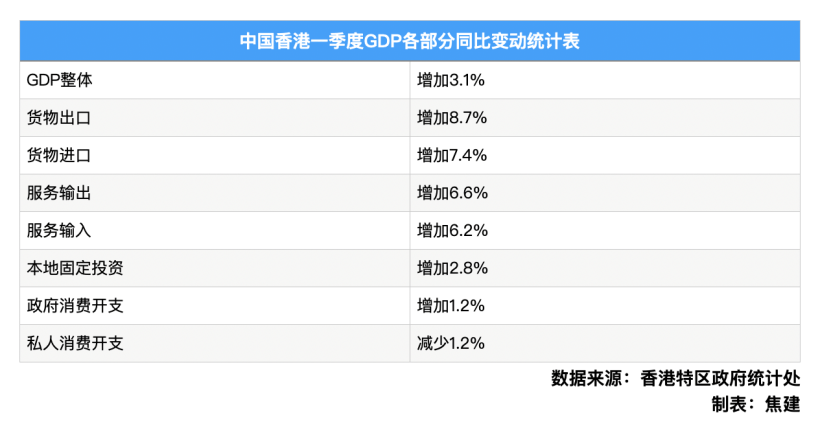This screenshot has width=831, height=437.
Task: Click the 增加8.7% value cell
Action: point(605,118)
